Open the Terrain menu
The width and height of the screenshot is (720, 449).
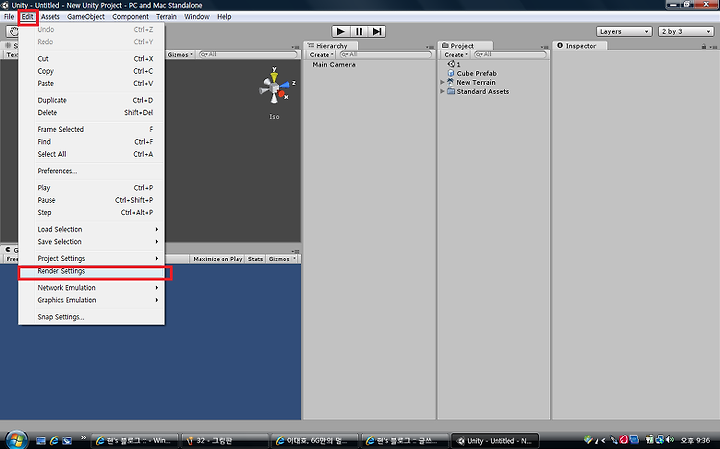(x=166, y=17)
